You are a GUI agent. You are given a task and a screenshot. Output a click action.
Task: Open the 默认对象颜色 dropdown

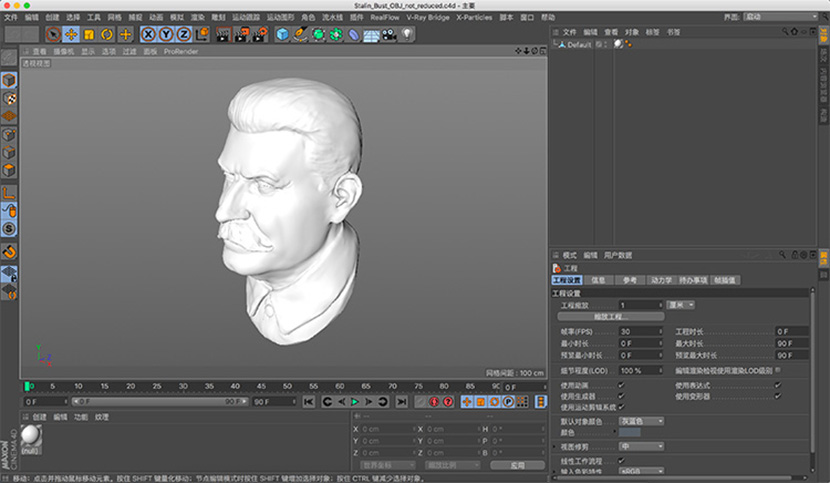tap(641, 421)
